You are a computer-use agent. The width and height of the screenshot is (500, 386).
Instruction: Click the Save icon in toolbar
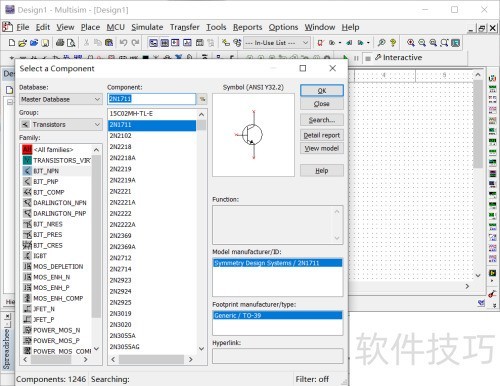45,43
